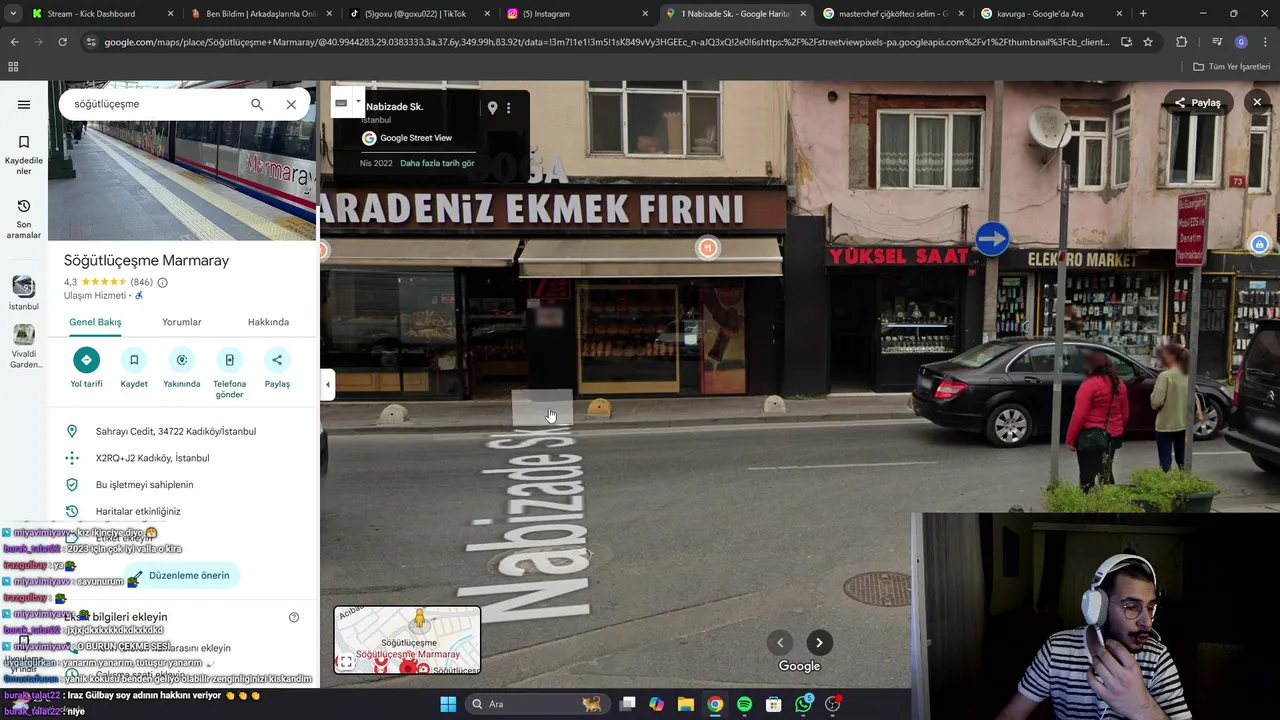Screen dimensions: 1280x720
Task: Open keyboard shortcuts dropdown in Street View
Action: [x=347, y=103]
